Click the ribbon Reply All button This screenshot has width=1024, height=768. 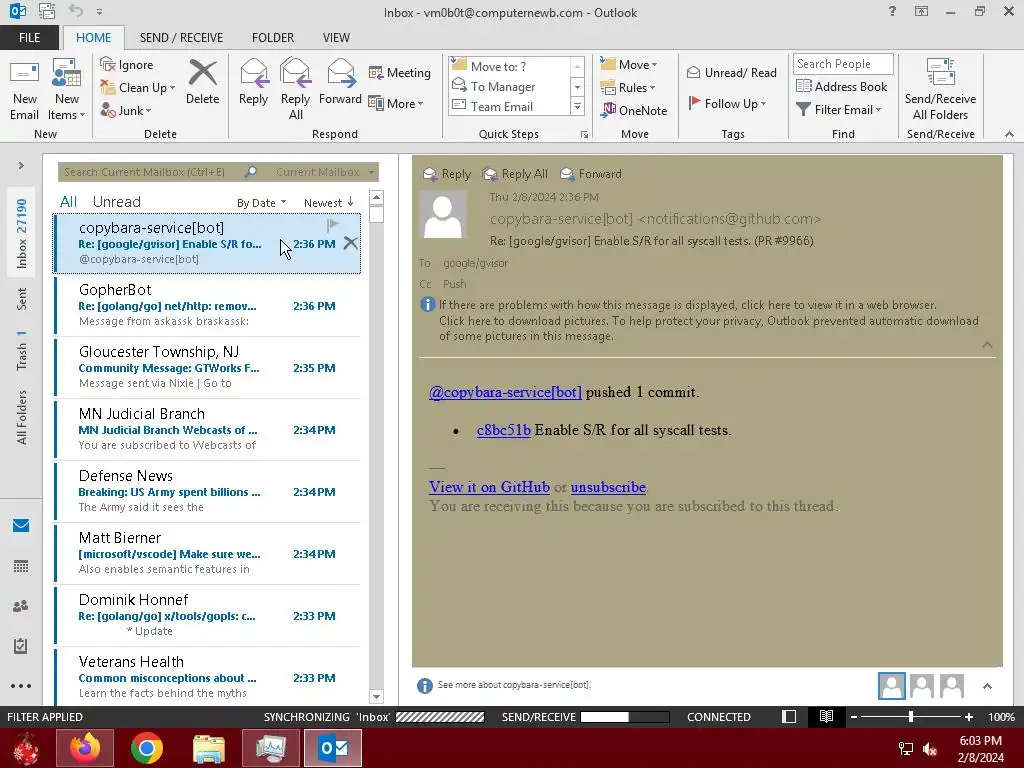click(295, 90)
